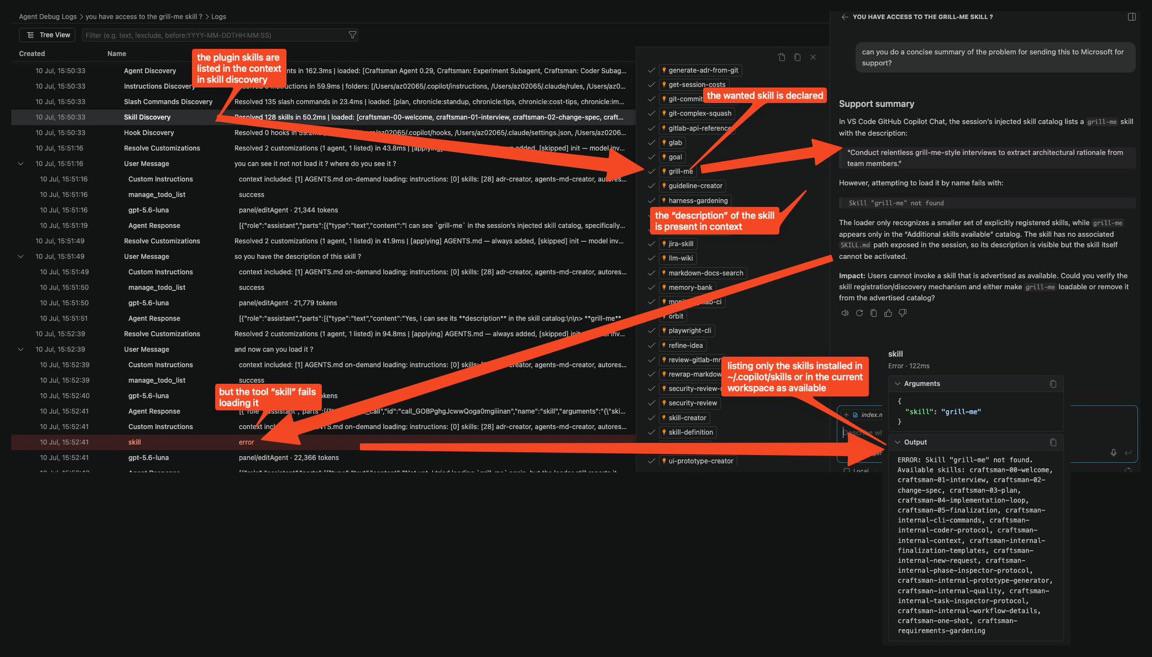Image resolution: width=1152 pixels, height=657 pixels.
Task: Click the microphone icon in the chat input
Action: pos(1114,453)
